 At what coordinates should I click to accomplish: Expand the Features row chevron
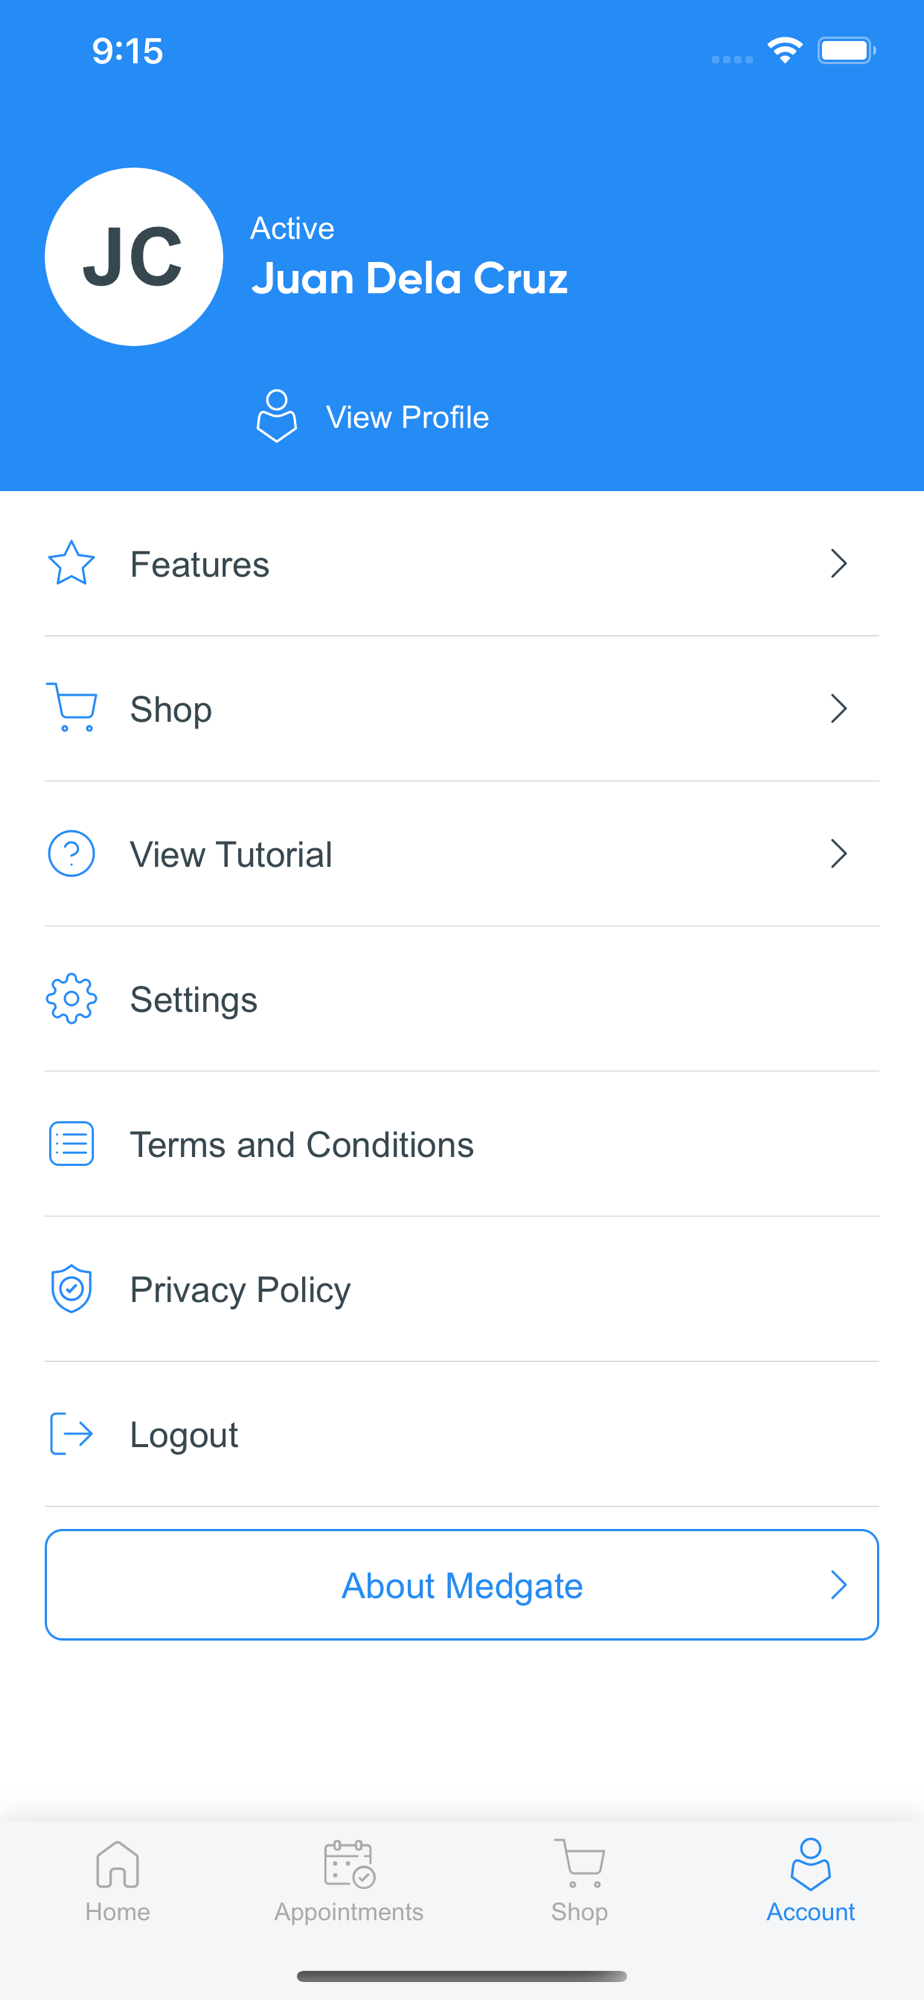pos(839,564)
